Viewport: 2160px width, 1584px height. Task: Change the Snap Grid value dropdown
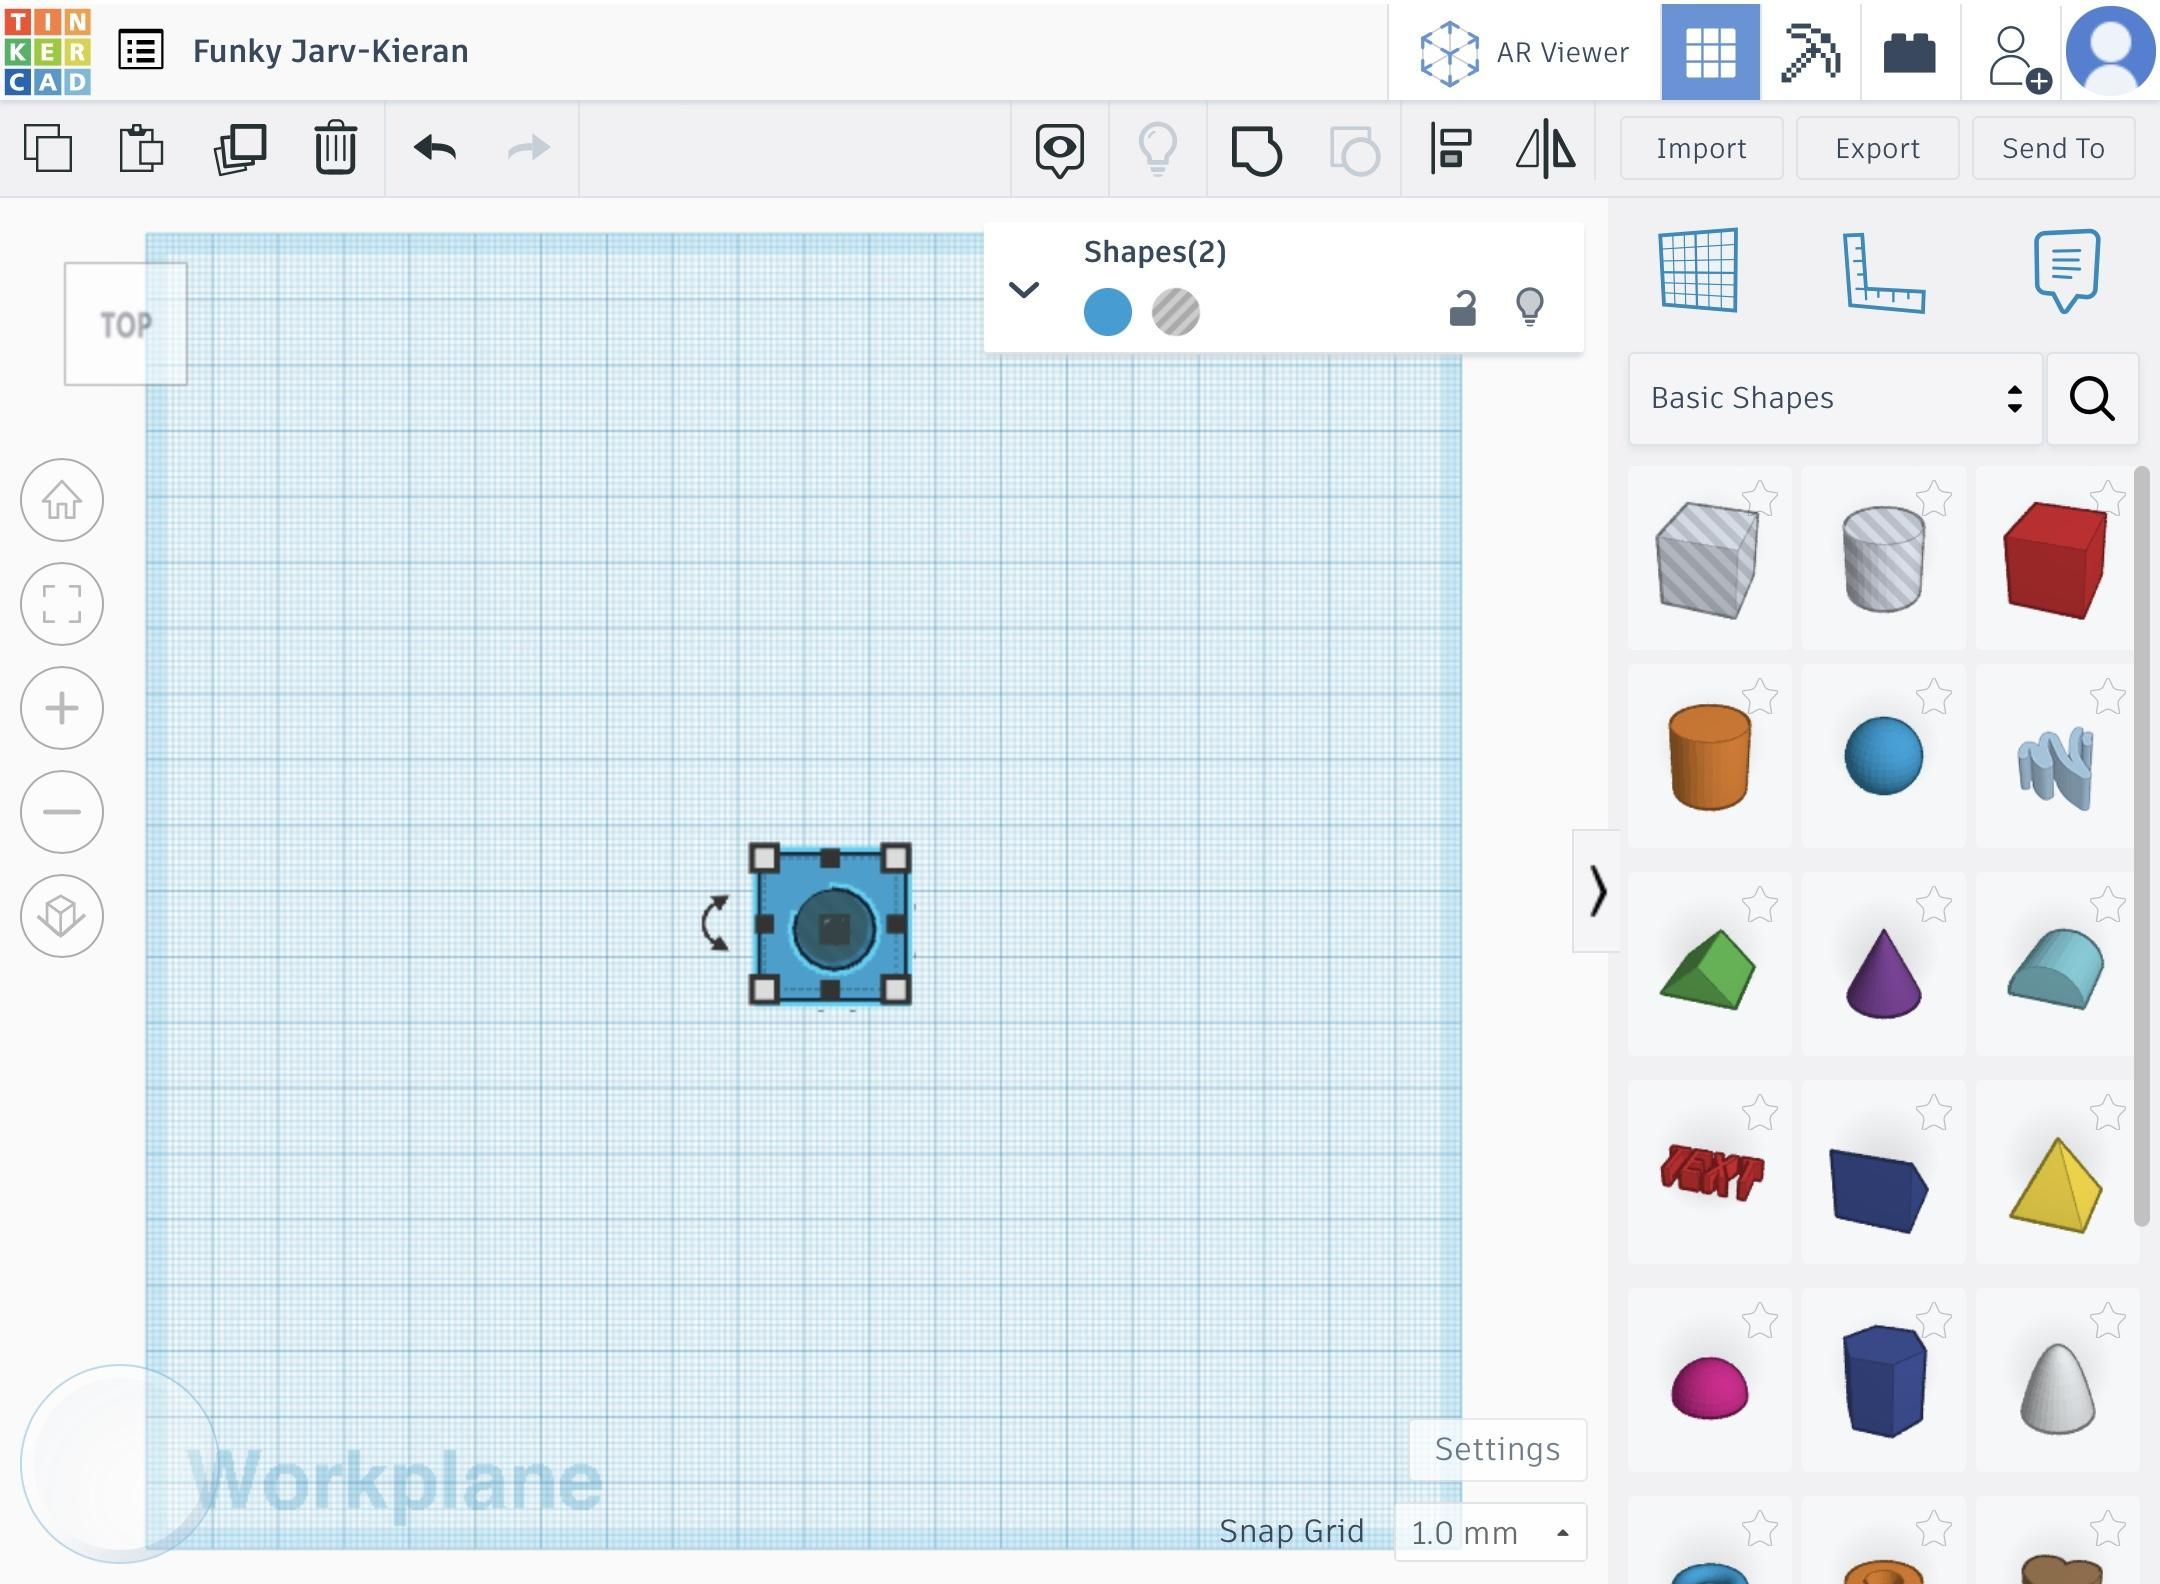point(1490,1531)
